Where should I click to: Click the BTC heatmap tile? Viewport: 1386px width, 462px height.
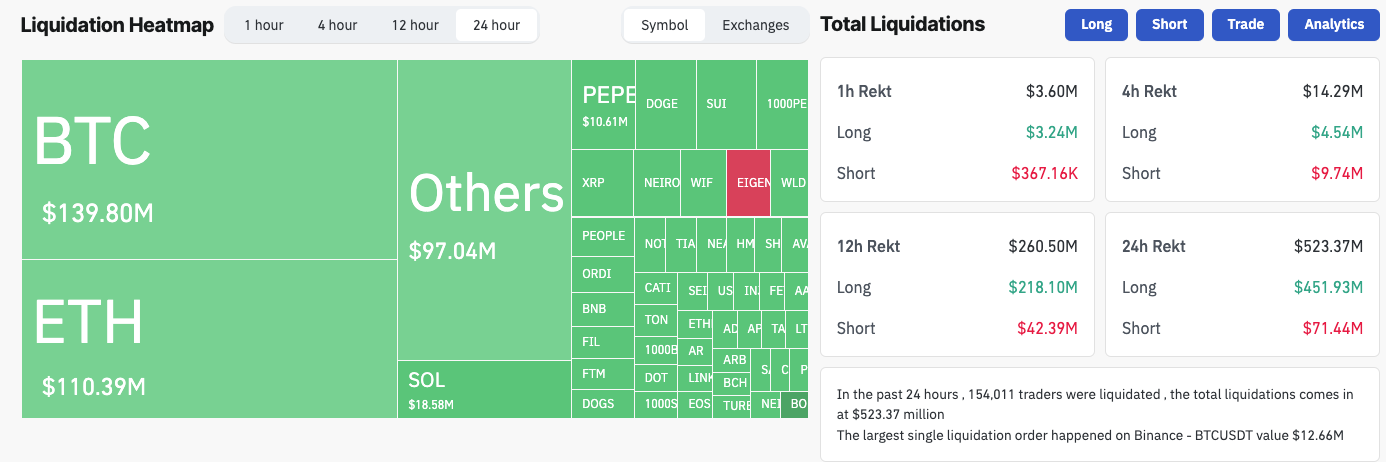tap(209, 159)
